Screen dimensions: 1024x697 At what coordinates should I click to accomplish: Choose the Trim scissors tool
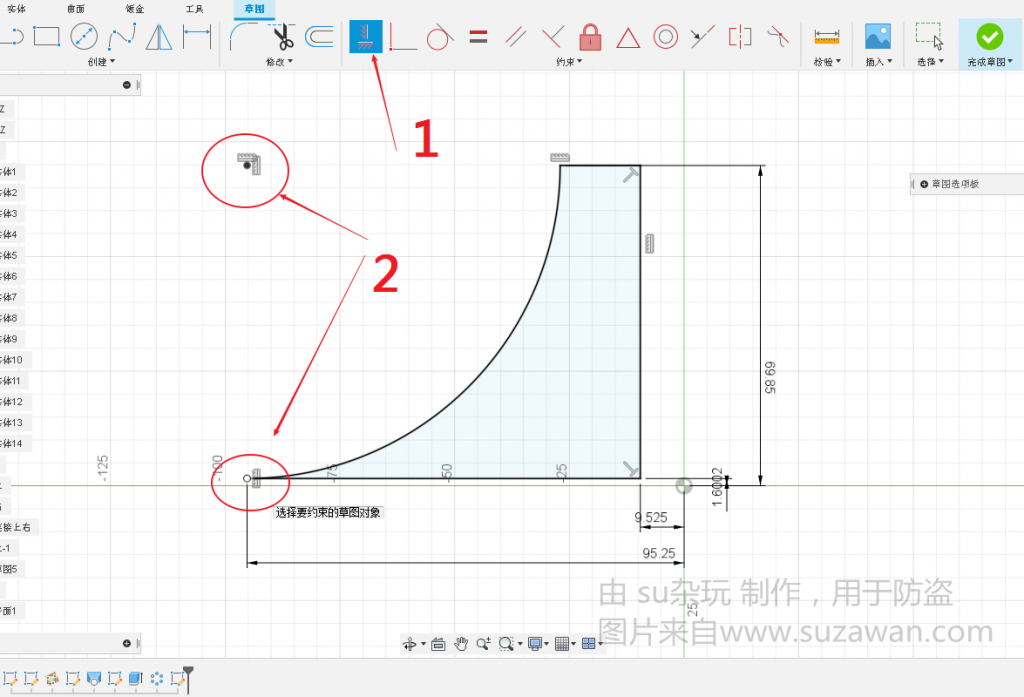282,37
